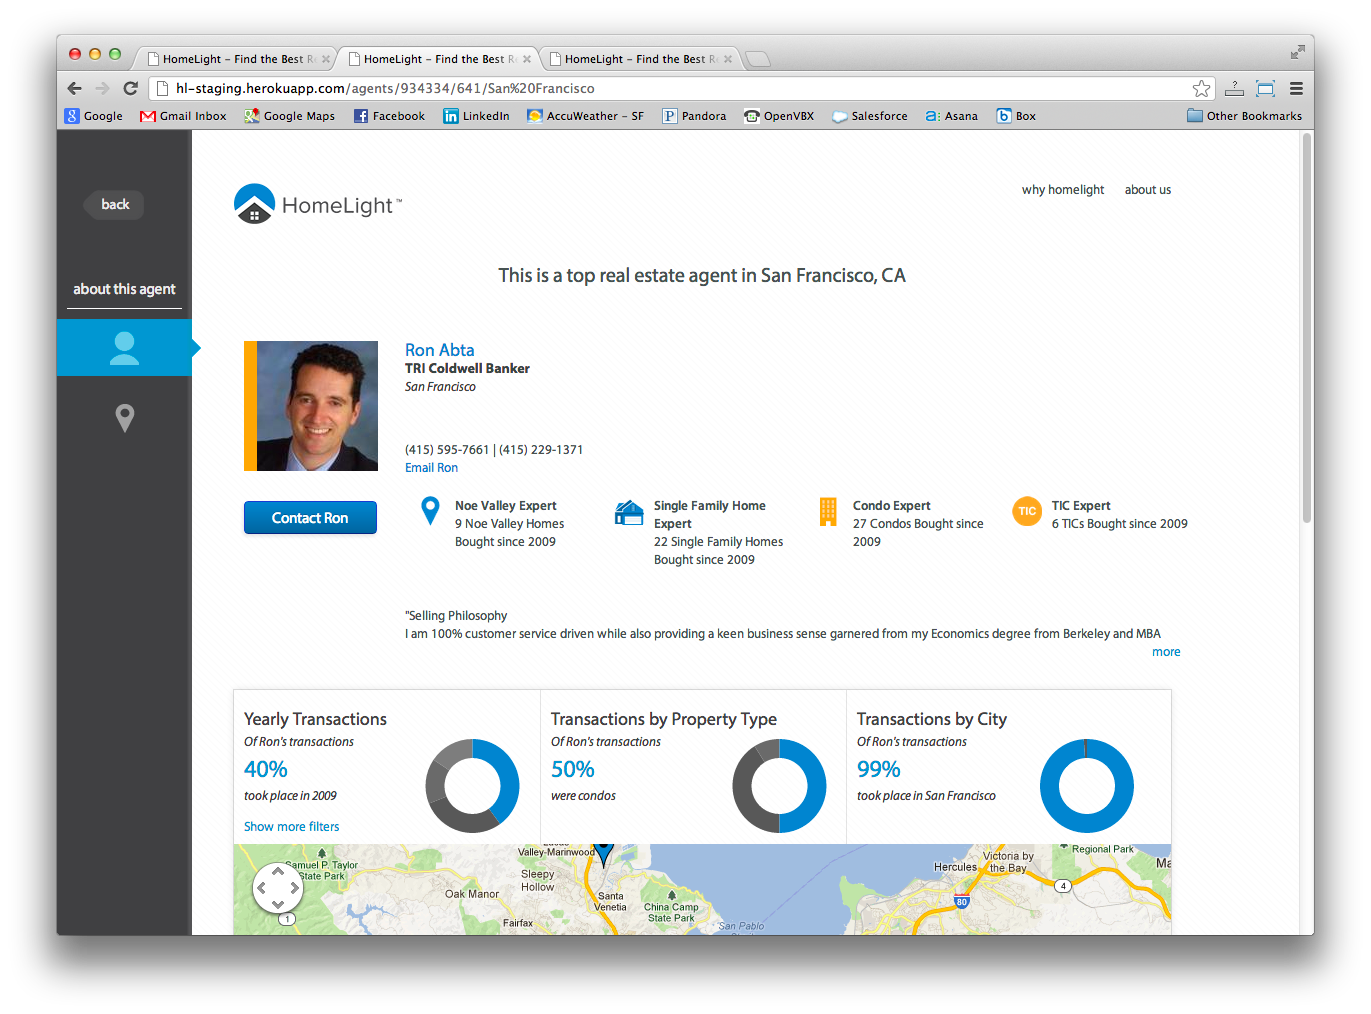The width and height of the screenshot is (1371, 1014).
Task: Click the Condo Expert building icon
Action: [828, 511]
